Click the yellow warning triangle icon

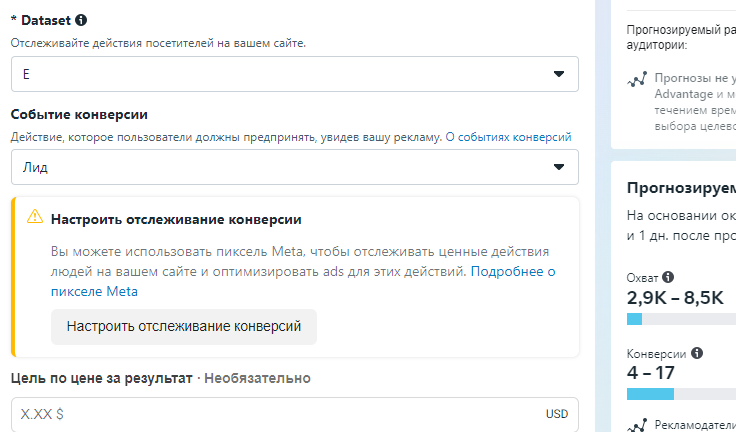[x=35, y=216]
